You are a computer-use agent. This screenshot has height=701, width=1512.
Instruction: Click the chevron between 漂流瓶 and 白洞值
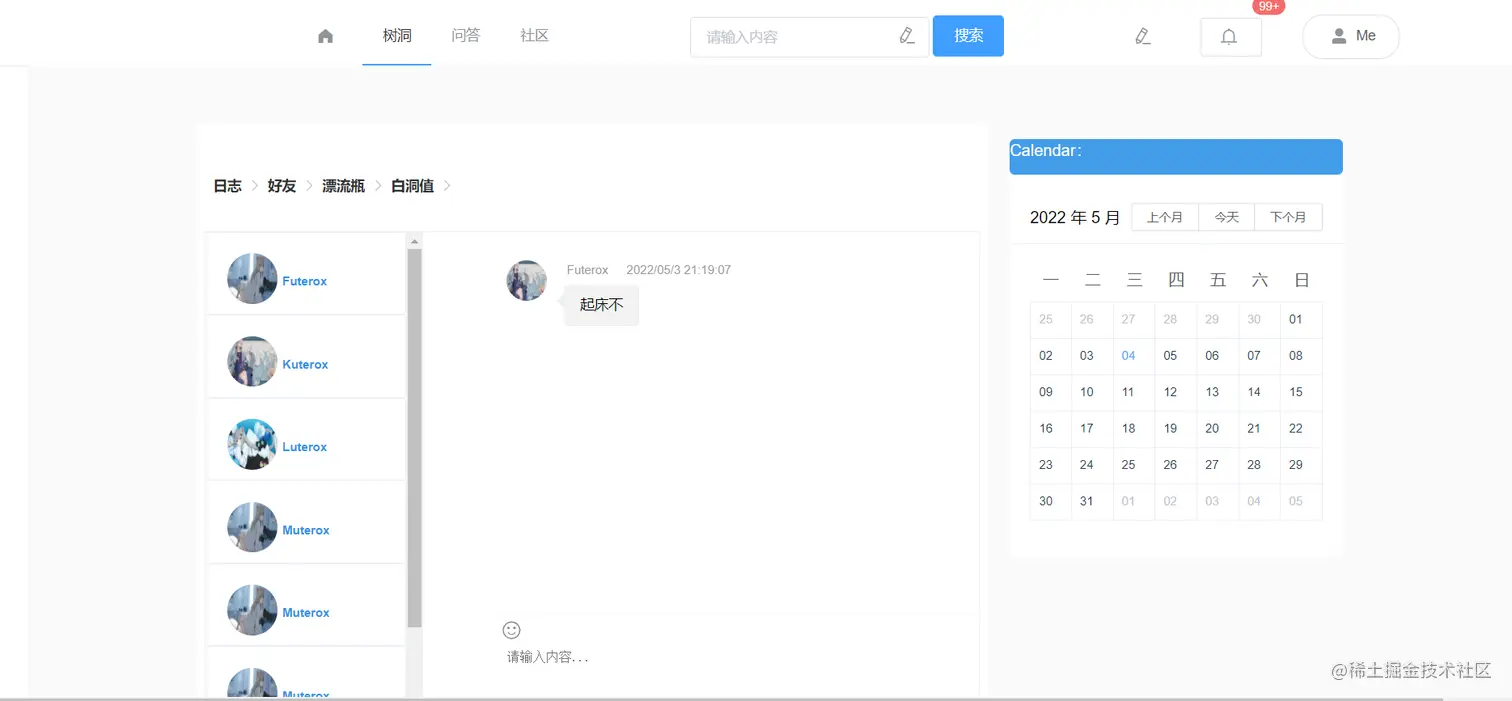pyautogui.click(x=377, y=186)
